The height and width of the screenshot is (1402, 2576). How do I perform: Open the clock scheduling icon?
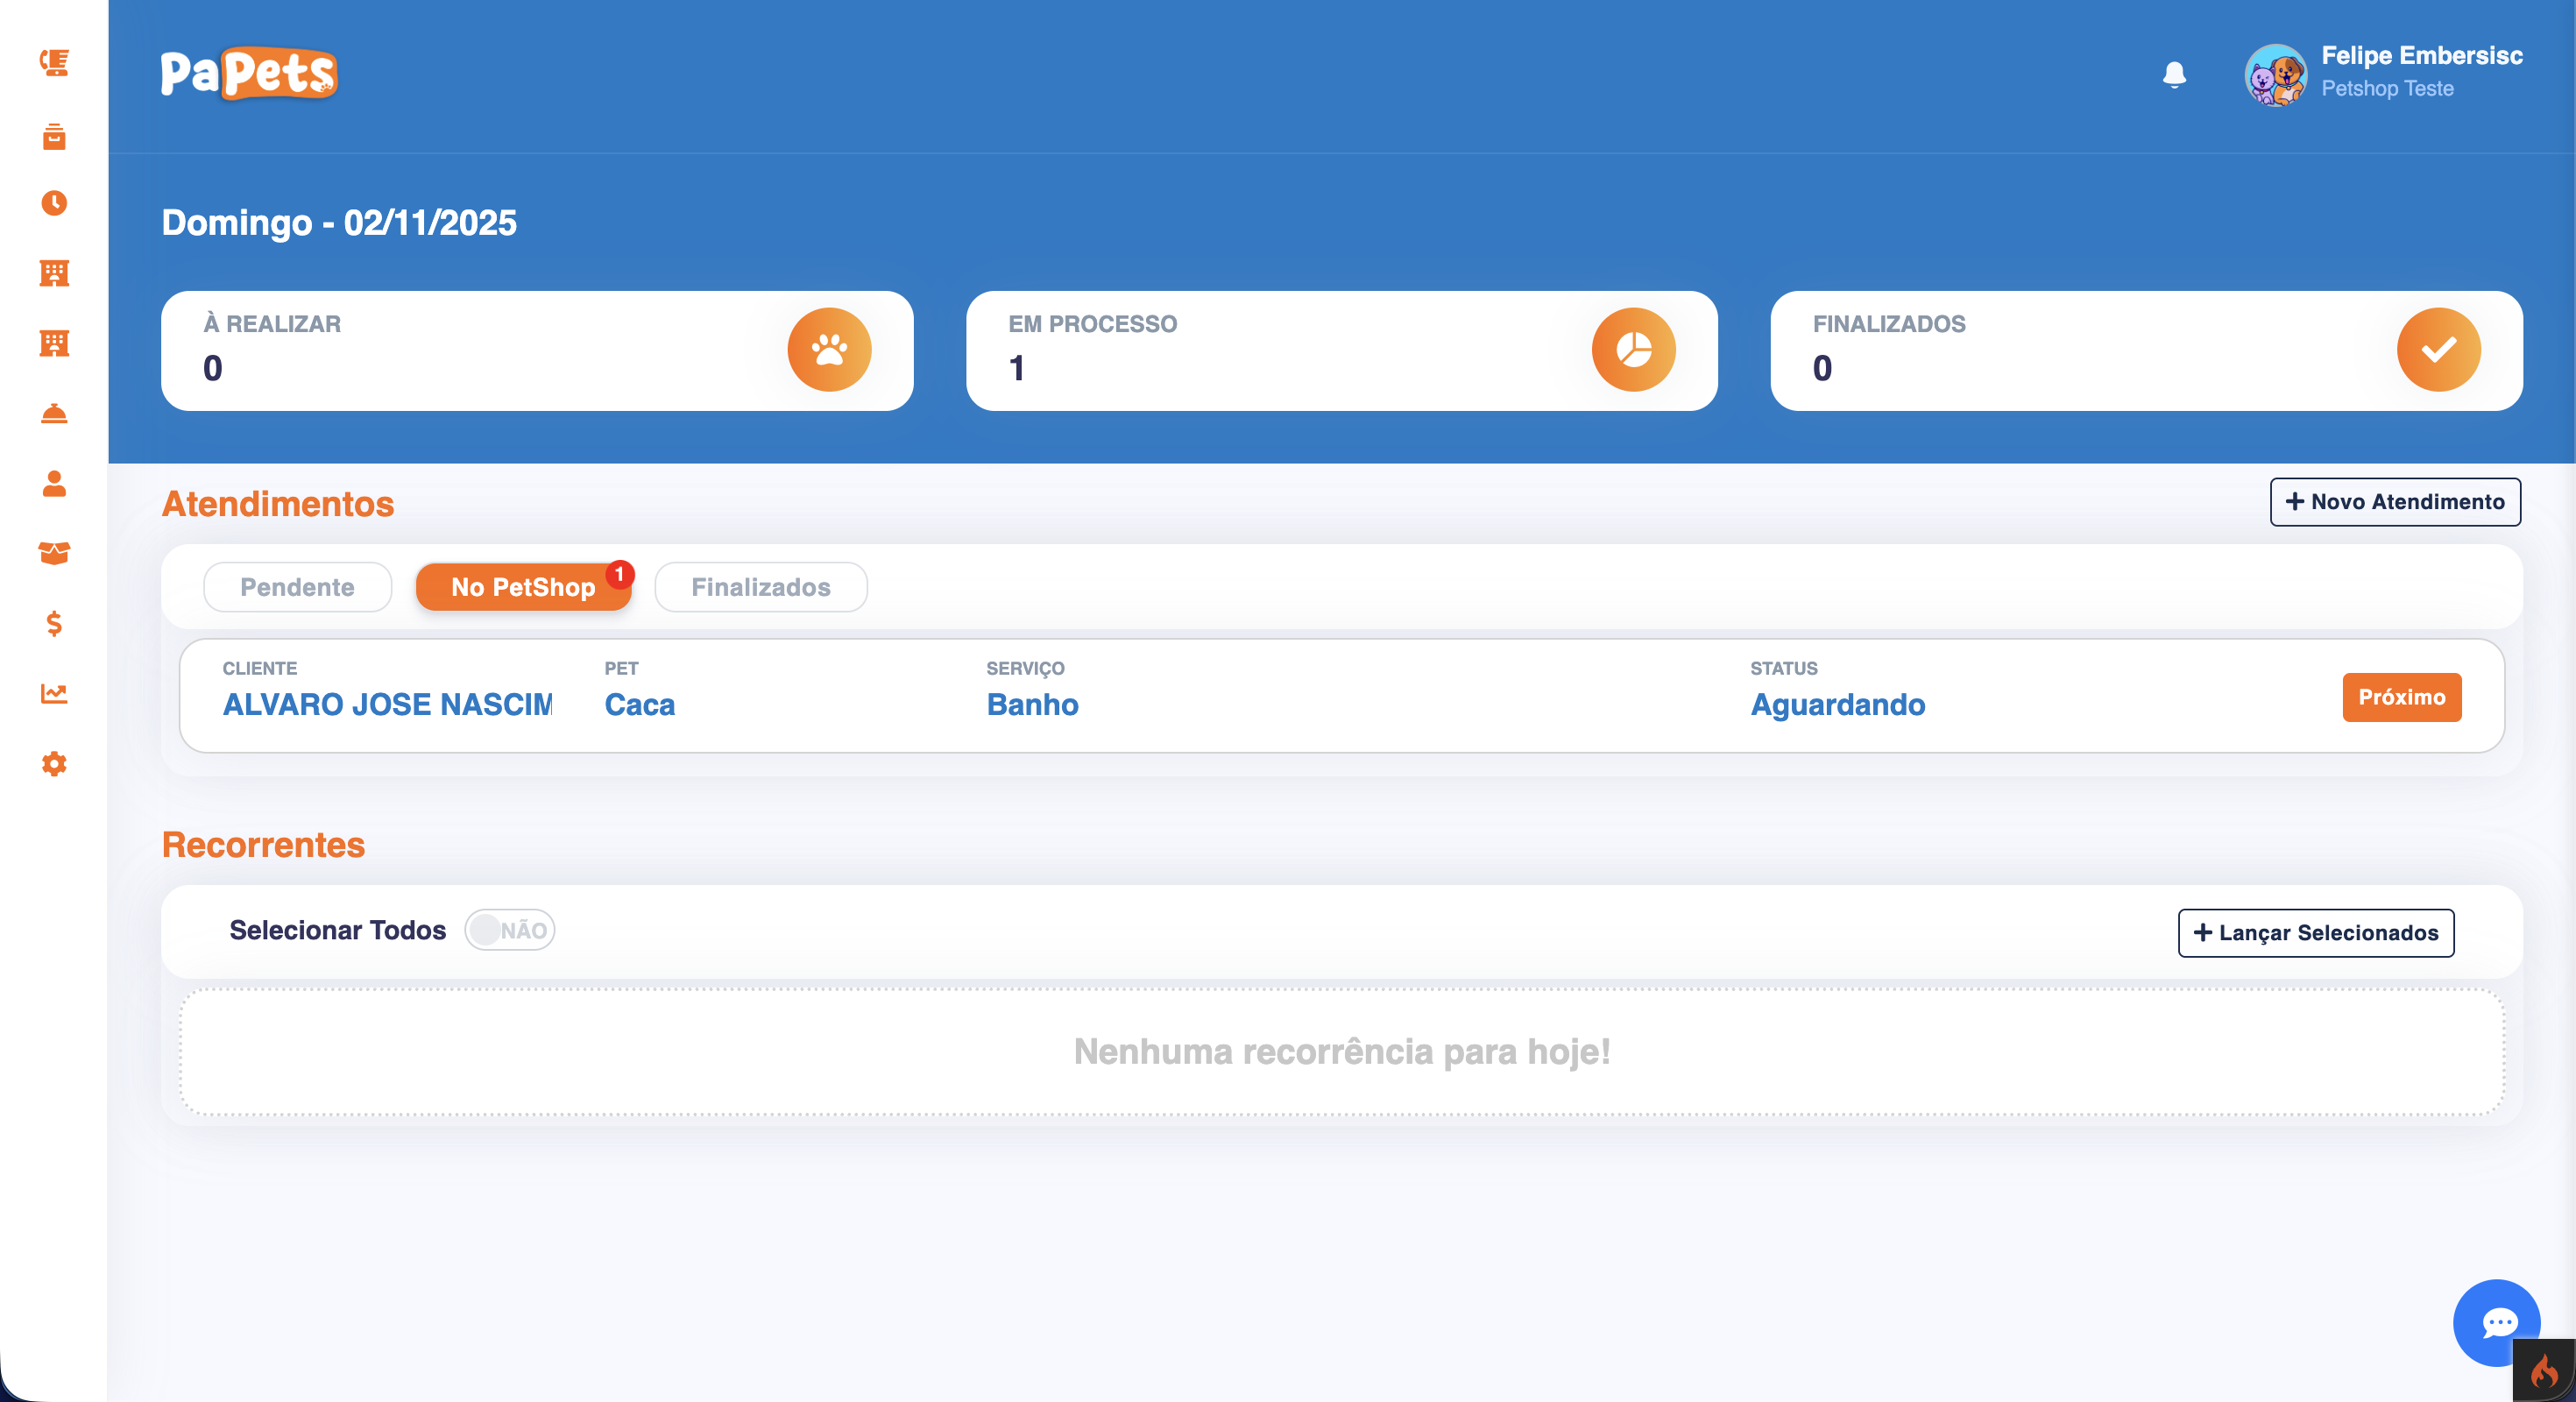coord(54,204)
